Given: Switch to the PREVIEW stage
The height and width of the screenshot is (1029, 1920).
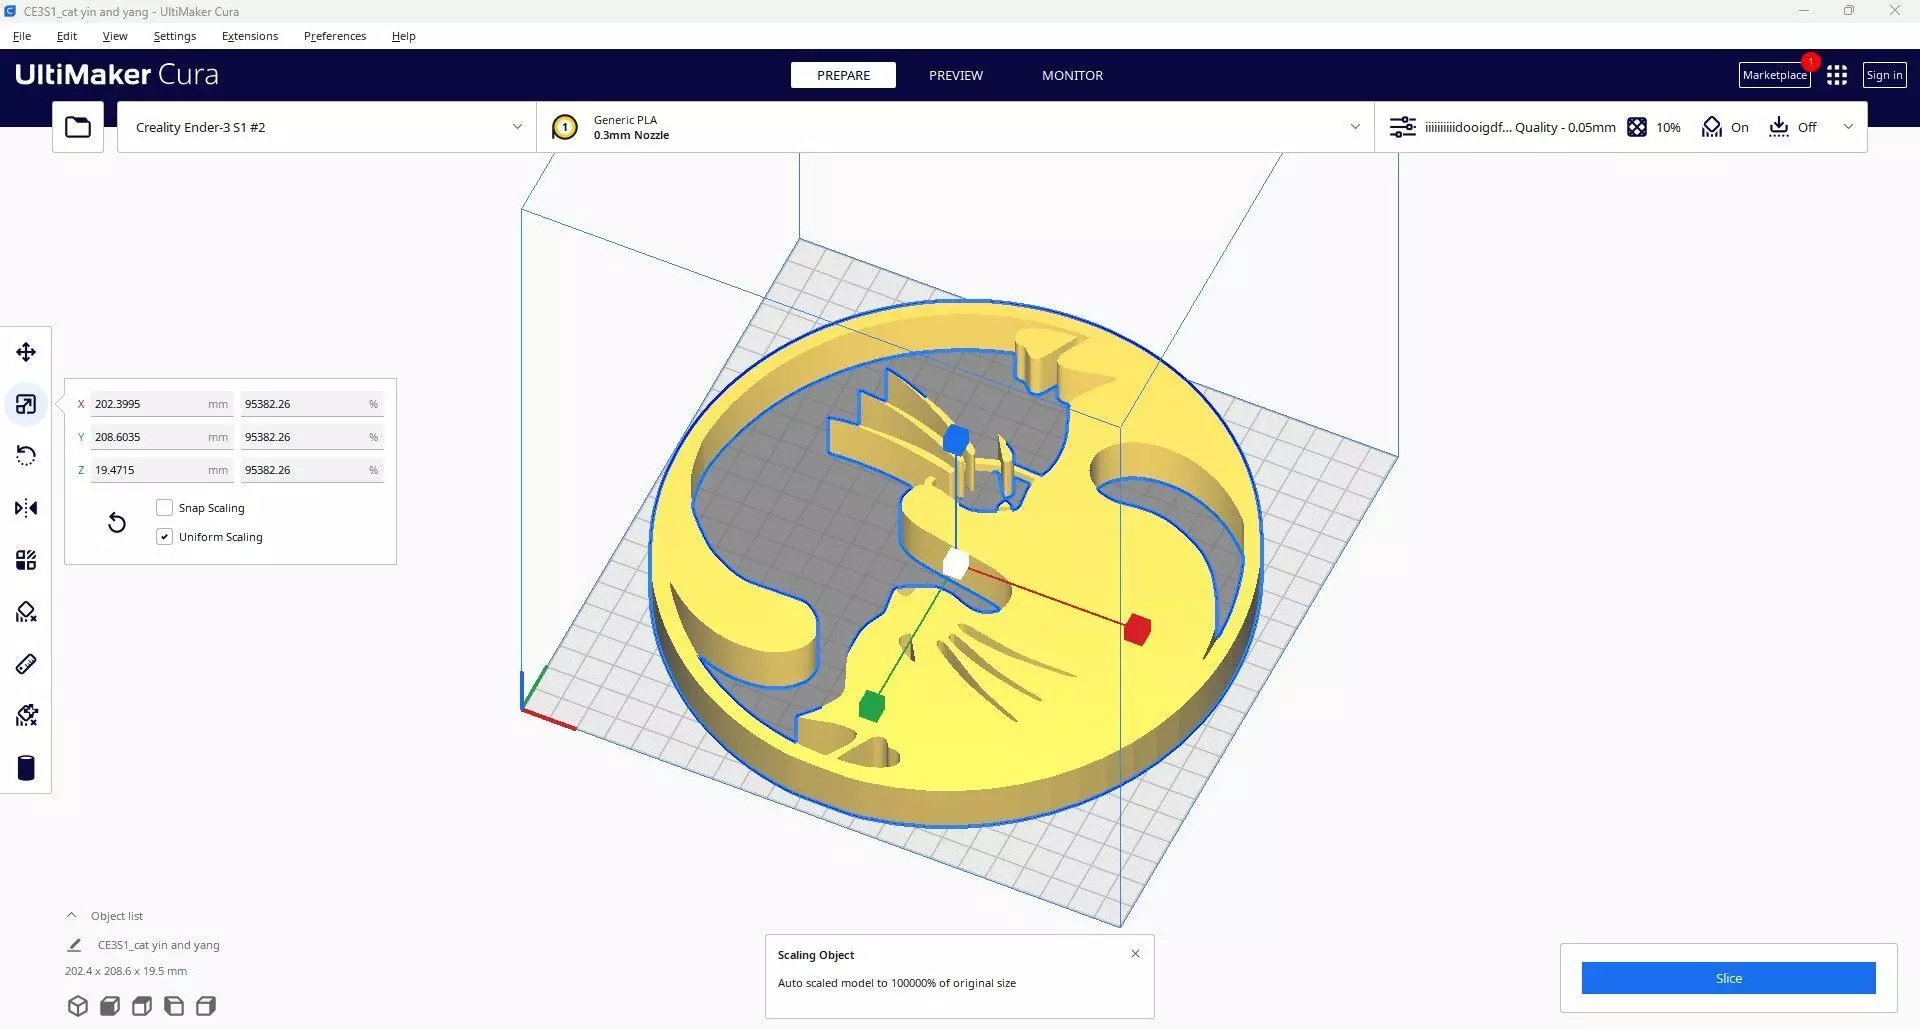Looking at the screenshot, I should click(956, 75).
